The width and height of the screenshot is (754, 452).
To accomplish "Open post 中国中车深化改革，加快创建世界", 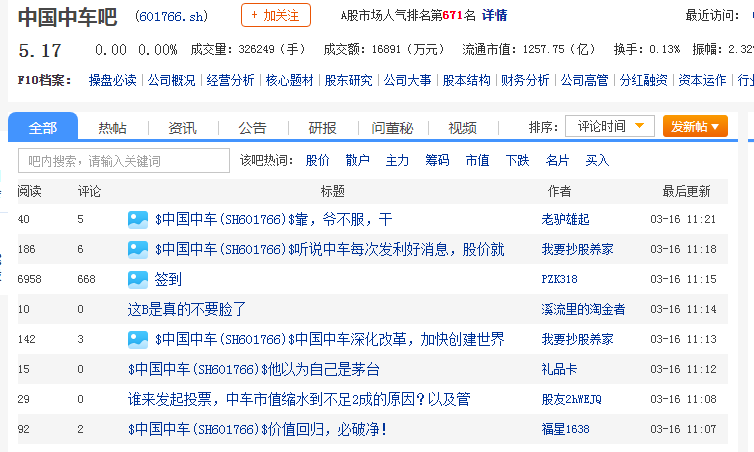I will pyautogui.click(x=329, y=339).
